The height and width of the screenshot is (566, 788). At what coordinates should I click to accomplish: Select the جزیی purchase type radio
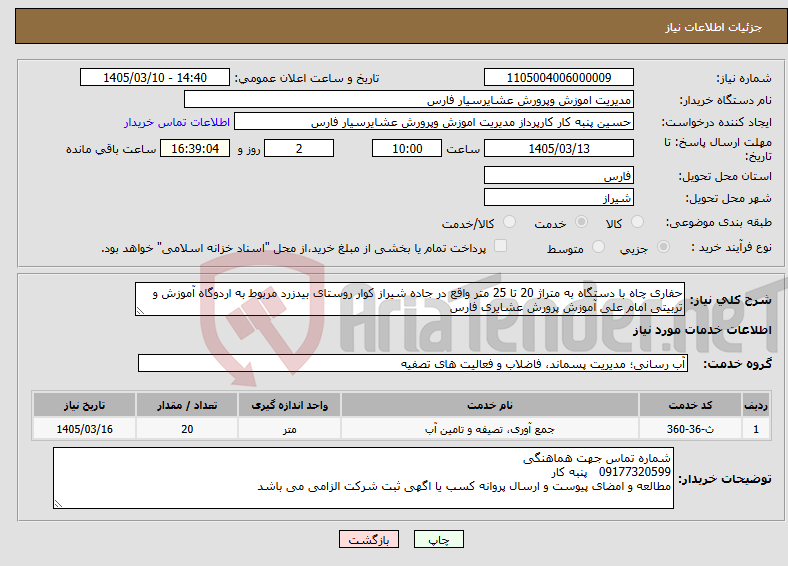(663, 246)
